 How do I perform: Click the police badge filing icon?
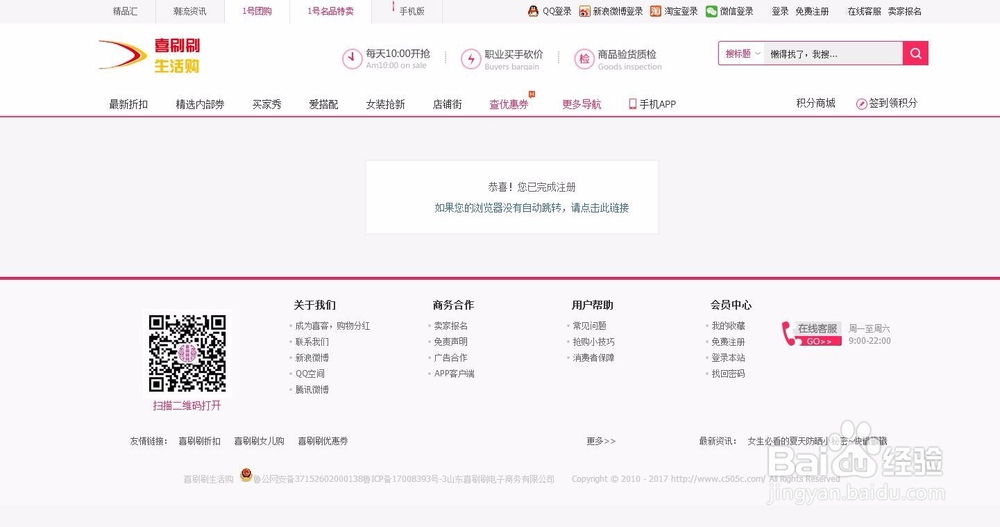(246, 475)
